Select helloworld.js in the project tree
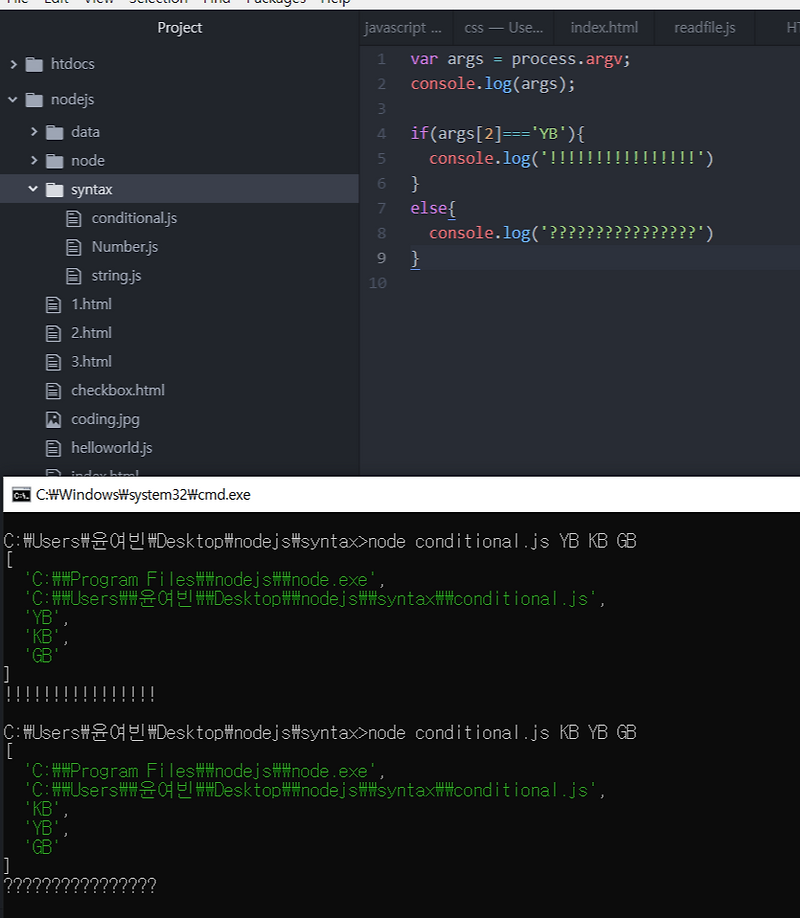 113,448
